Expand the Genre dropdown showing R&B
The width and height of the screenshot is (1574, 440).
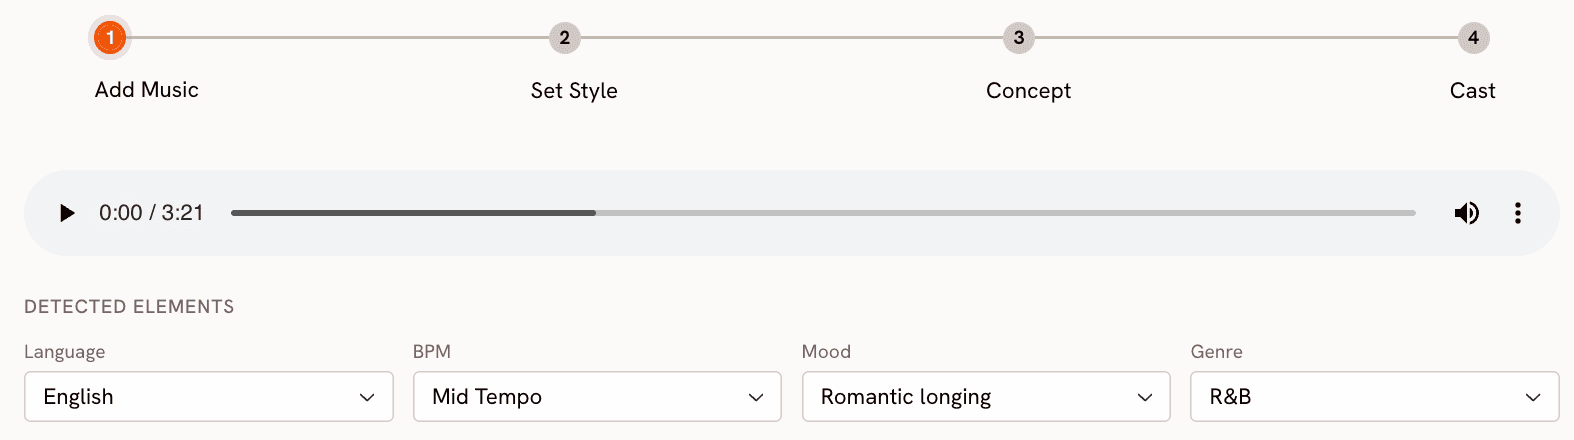(1375, 397)
